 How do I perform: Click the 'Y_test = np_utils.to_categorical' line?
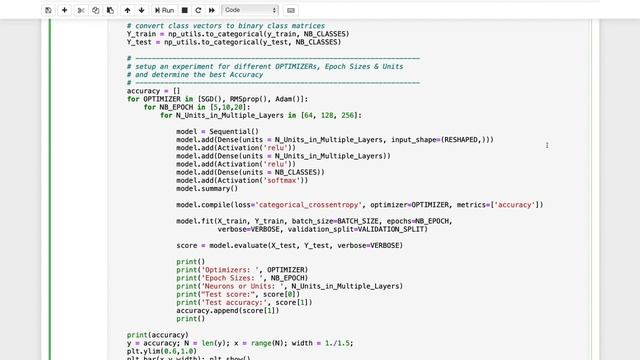pyautogui.click(x=233, y=42)
